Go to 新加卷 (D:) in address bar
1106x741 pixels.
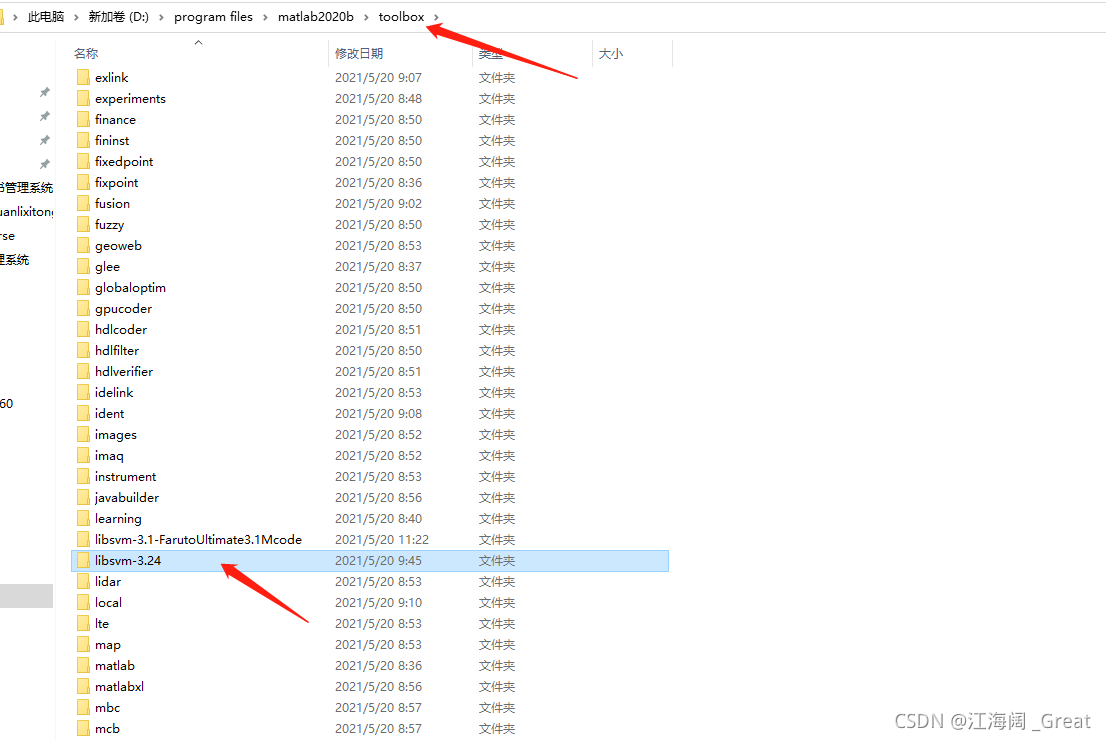118,17
